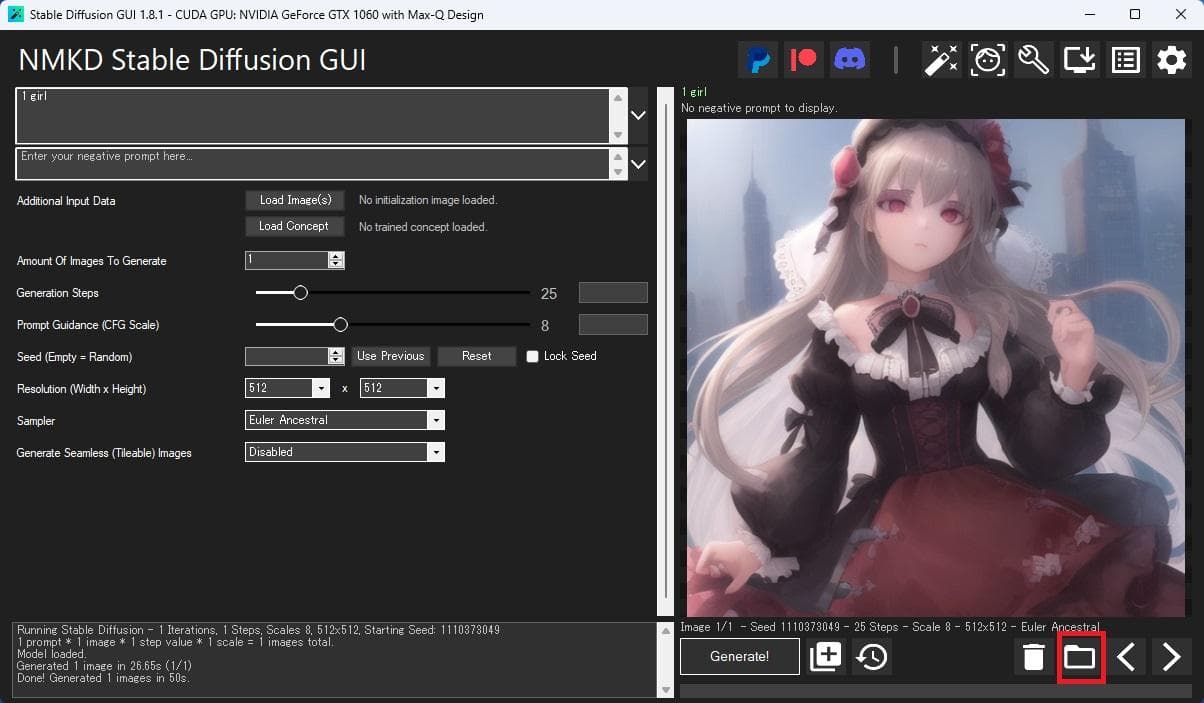This screenshot has height=703, width=1204.
Task: Click the Generate! button
Action: (740, 657)
